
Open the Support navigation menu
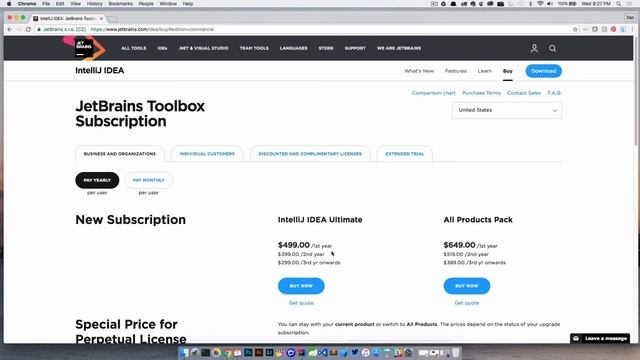coord(355,48)
